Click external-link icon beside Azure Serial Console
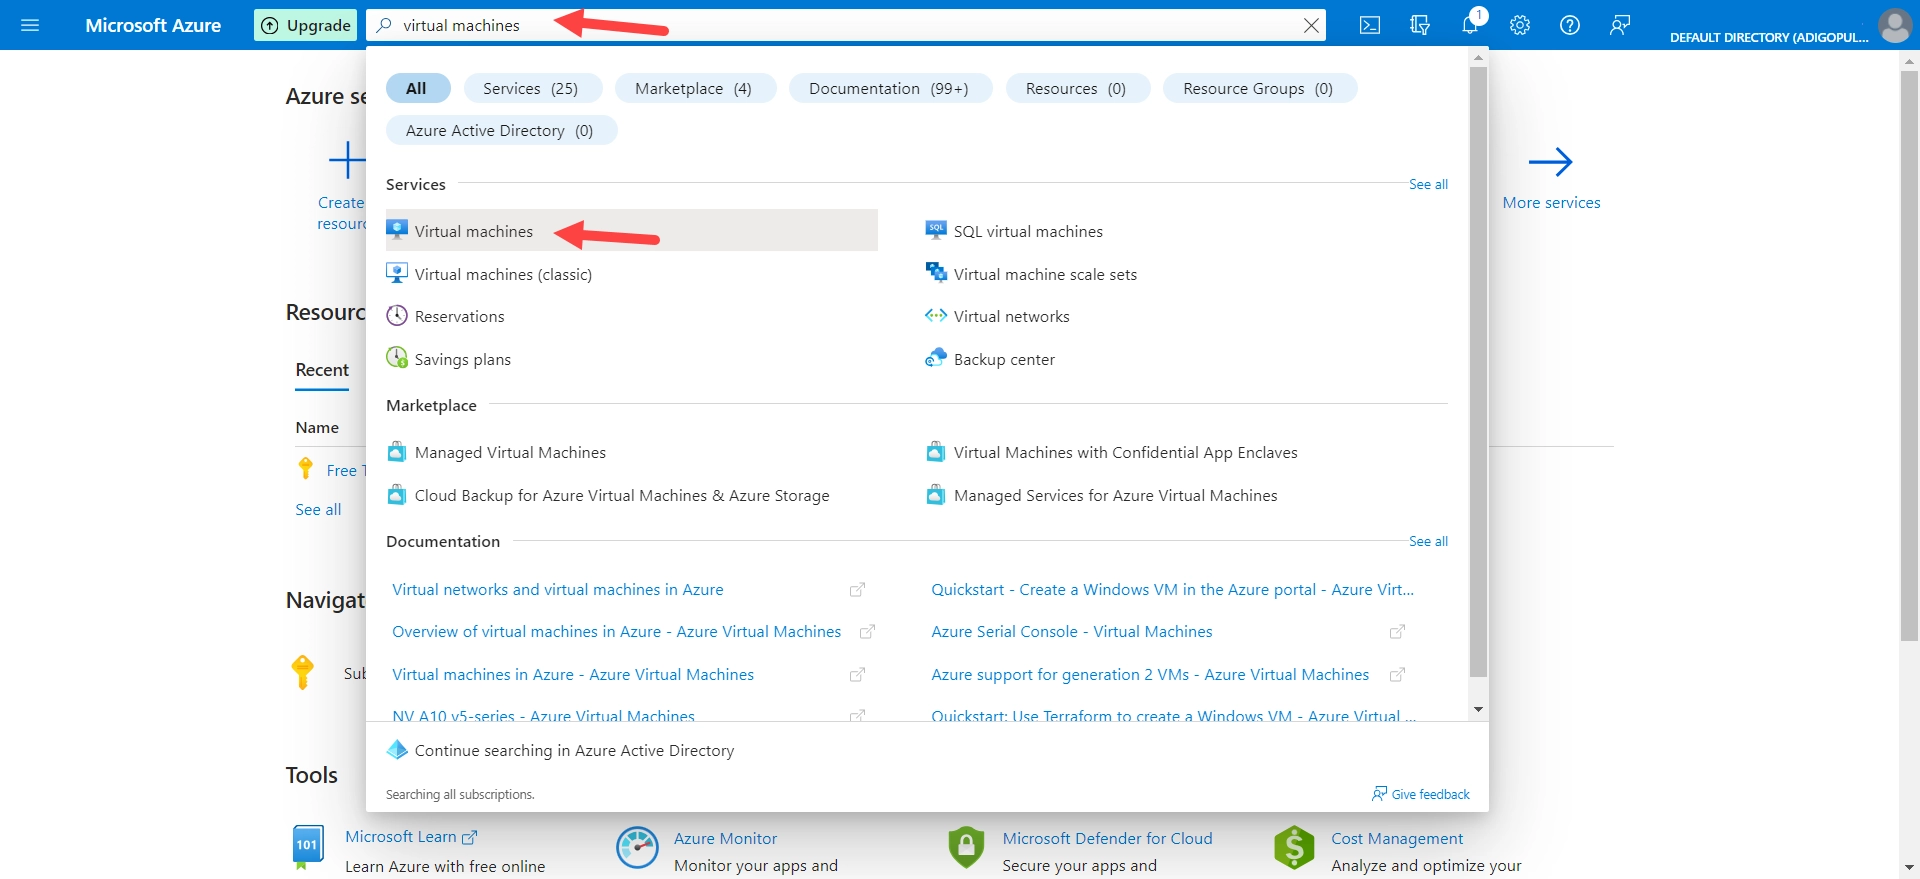Viewport: 1920px width, 879px height. (x=1397, y=632)
